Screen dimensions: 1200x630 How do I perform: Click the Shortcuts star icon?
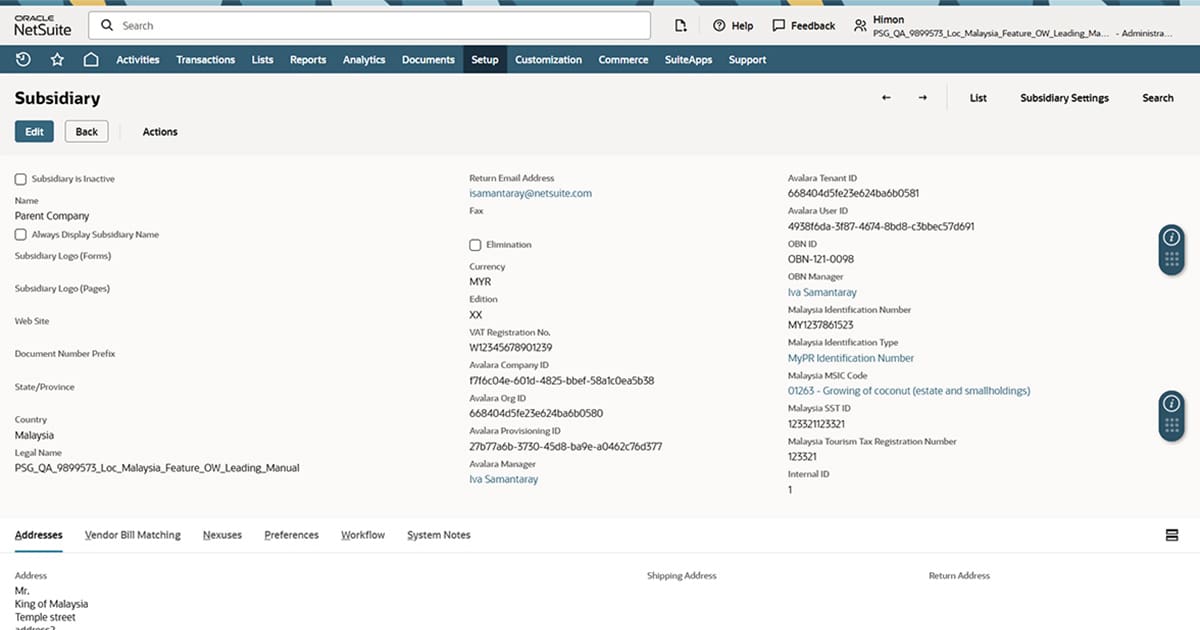tap(57, 60)
